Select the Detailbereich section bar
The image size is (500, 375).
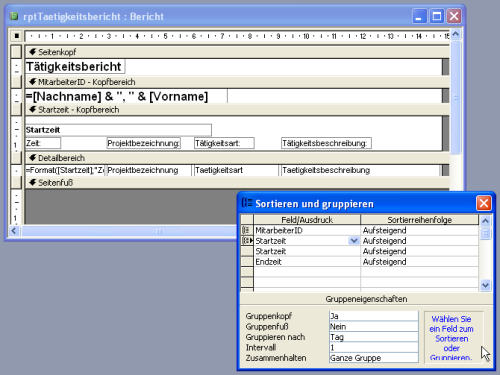point(237,158)
